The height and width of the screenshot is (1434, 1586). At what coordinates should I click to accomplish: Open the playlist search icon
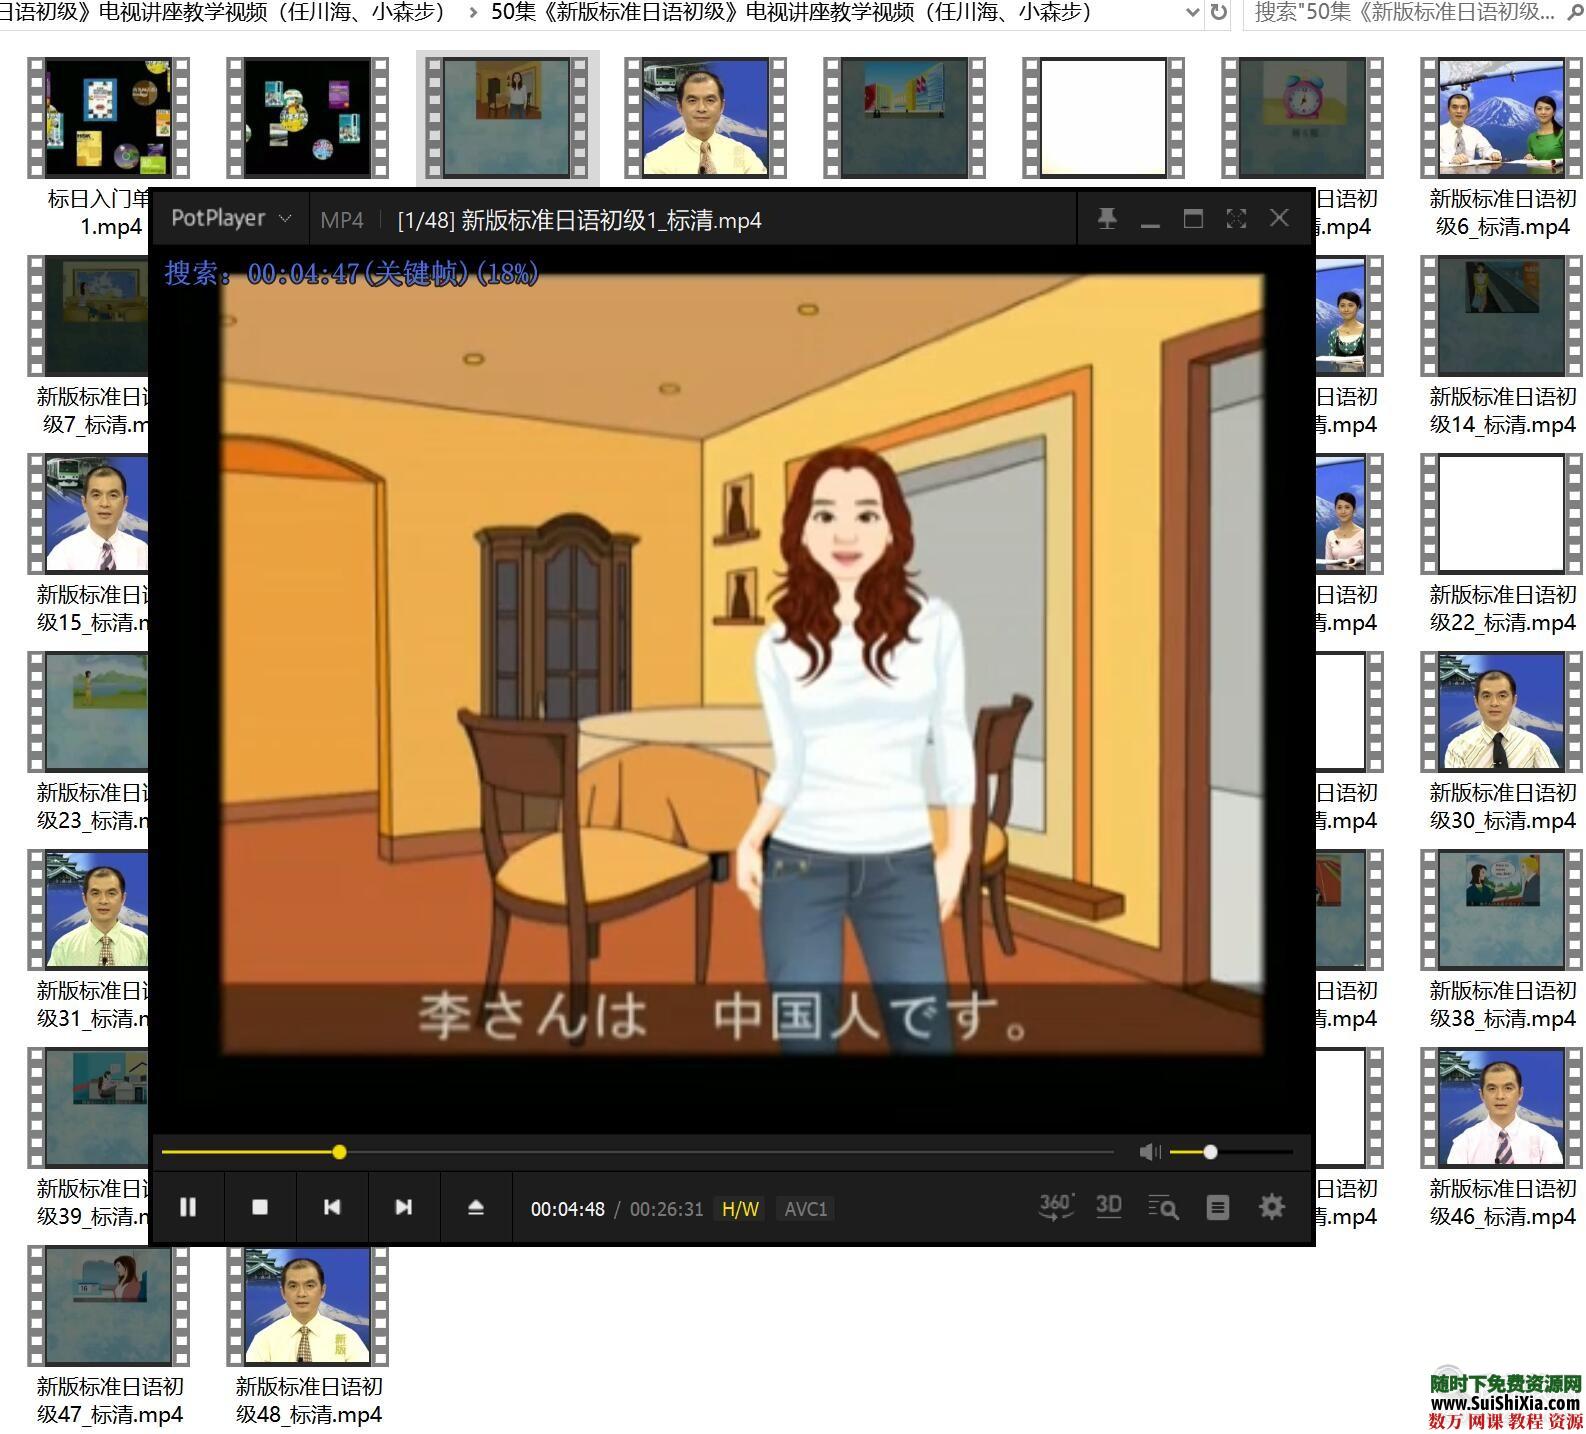1163,1207
